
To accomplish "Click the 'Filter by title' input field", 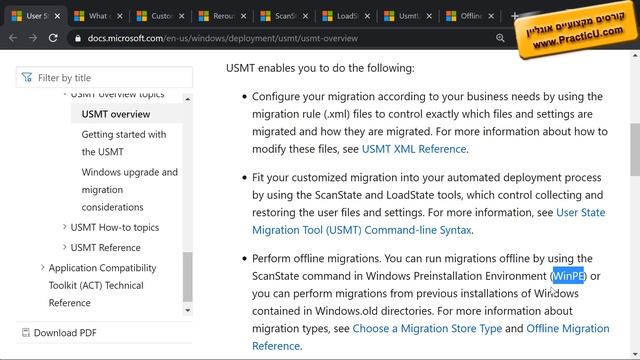I will [104, 78].
